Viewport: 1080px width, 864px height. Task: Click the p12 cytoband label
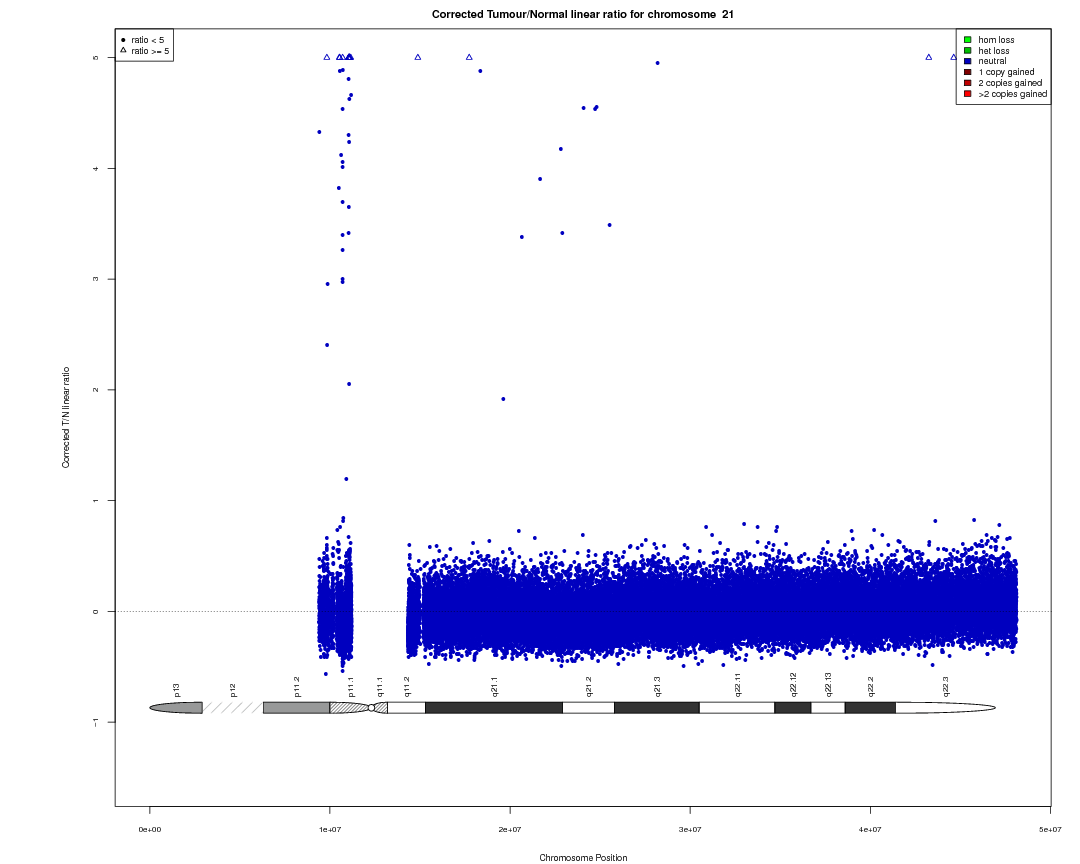click(233, 690)
